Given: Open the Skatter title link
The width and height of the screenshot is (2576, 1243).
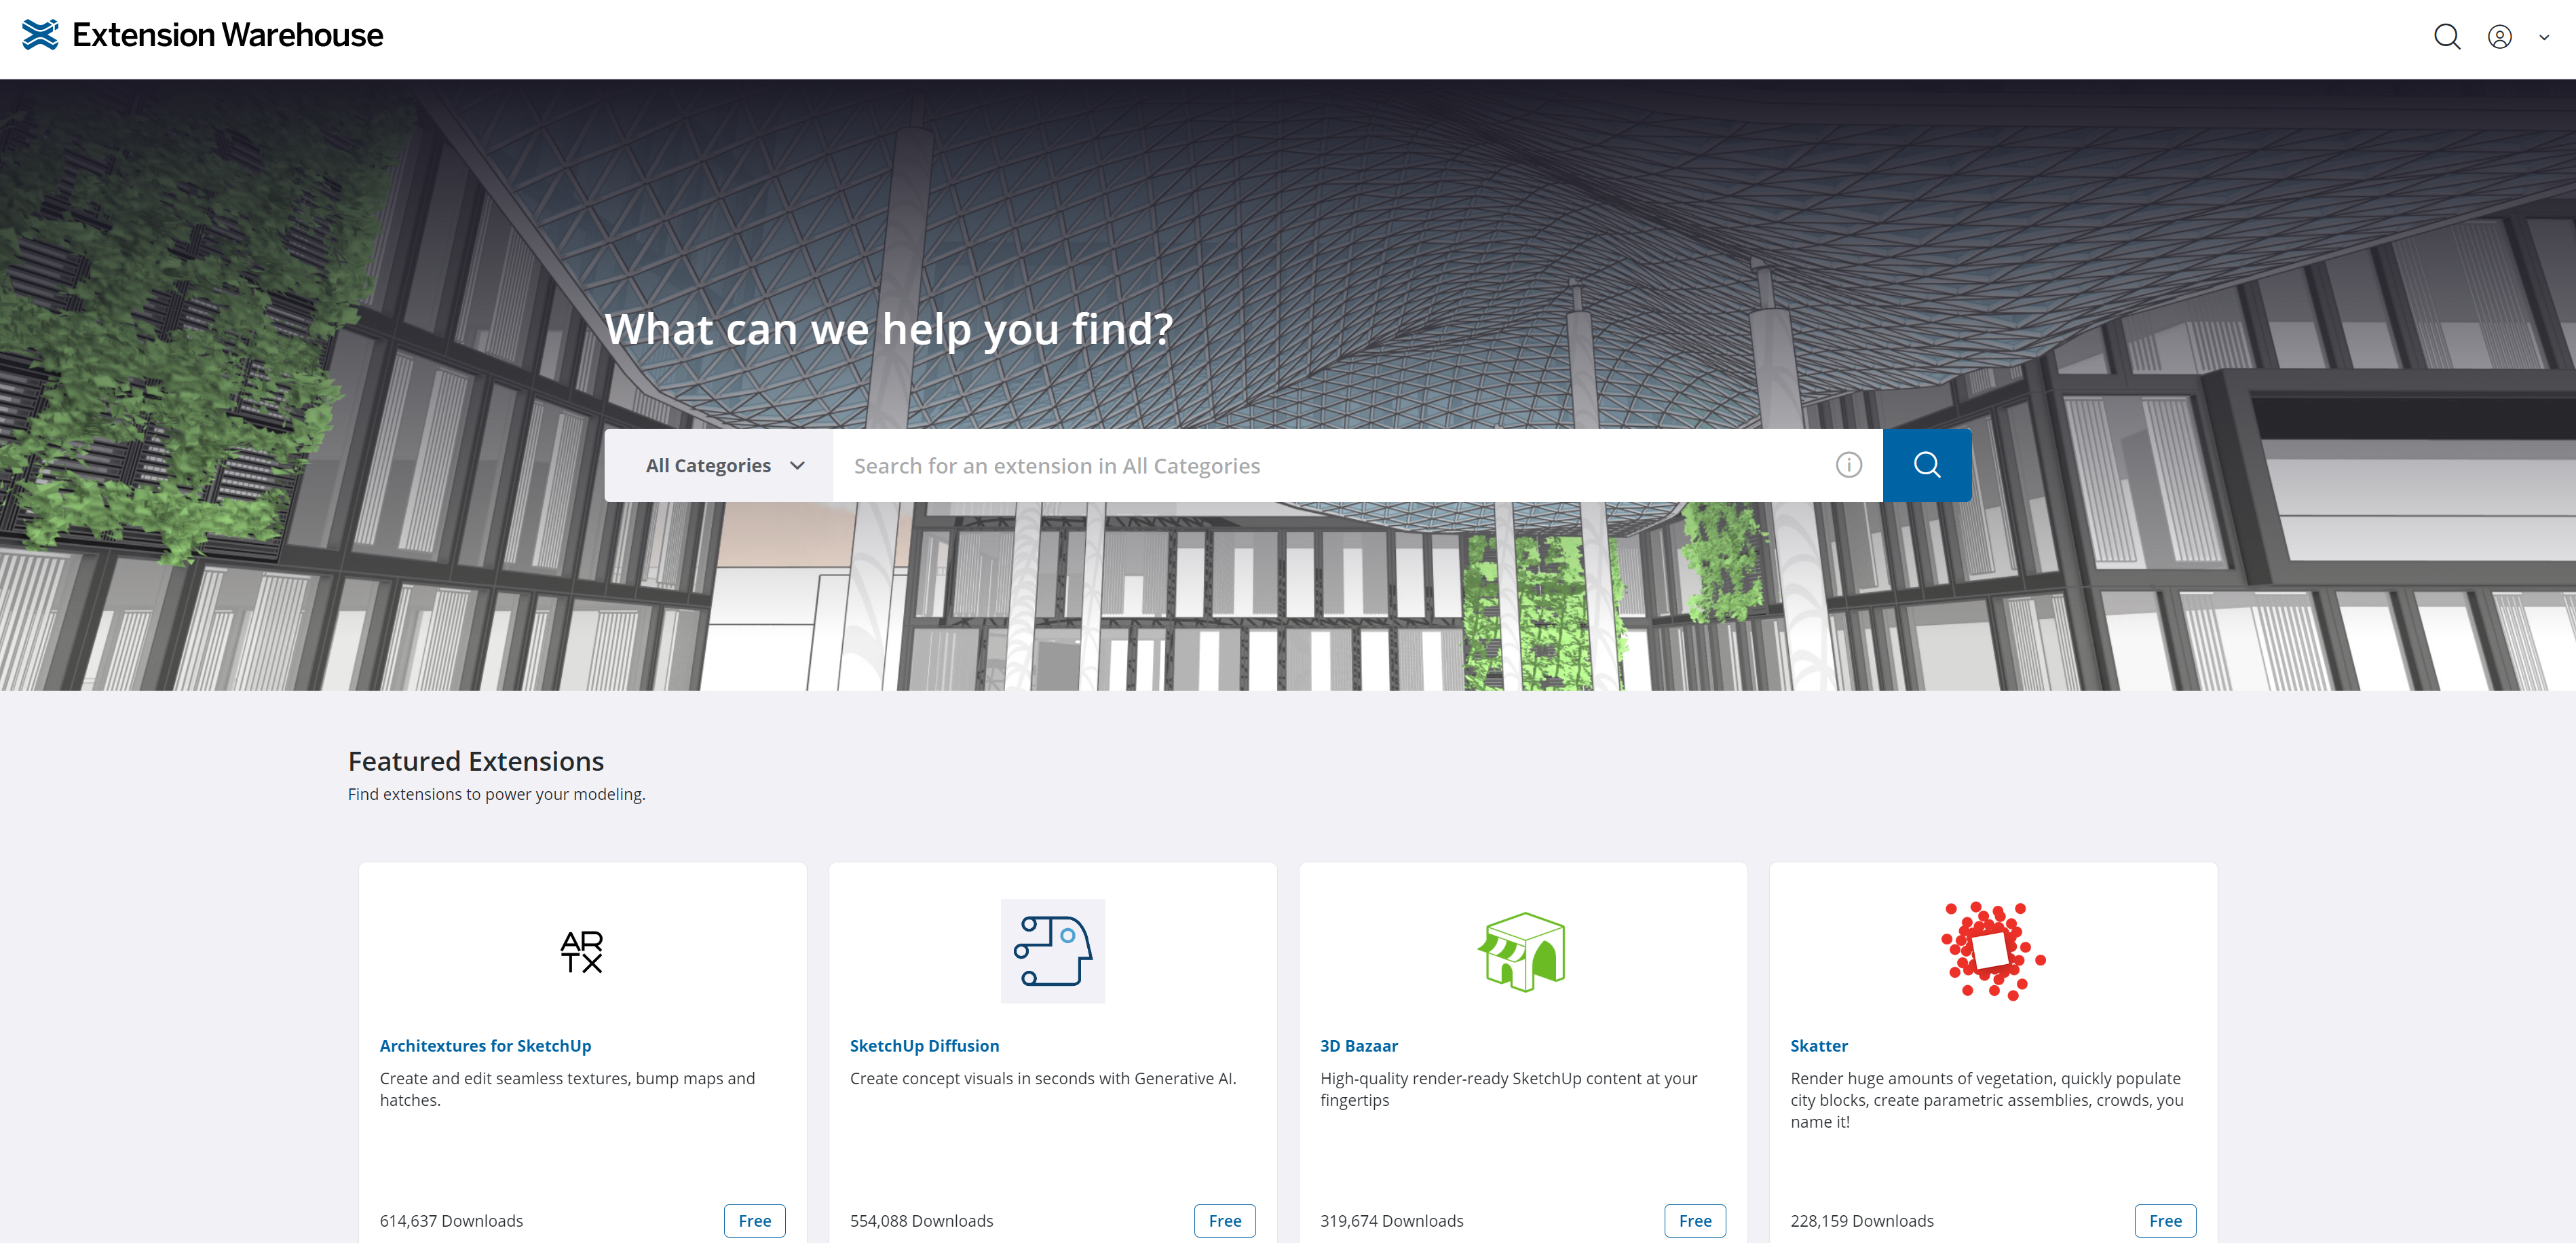Looking at the screenshot, I should (x=1818, y=1045).
